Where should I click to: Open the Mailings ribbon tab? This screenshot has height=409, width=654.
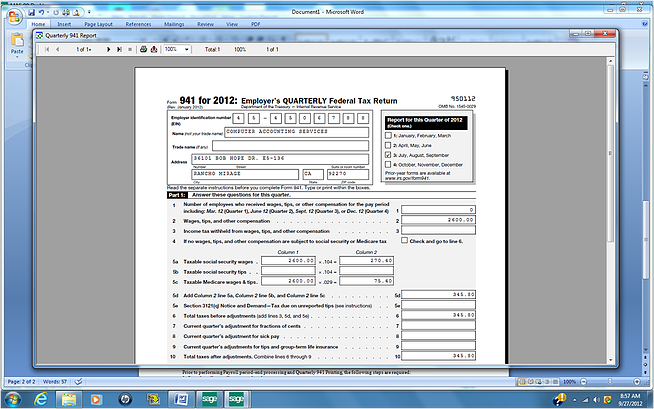(174, 24)
